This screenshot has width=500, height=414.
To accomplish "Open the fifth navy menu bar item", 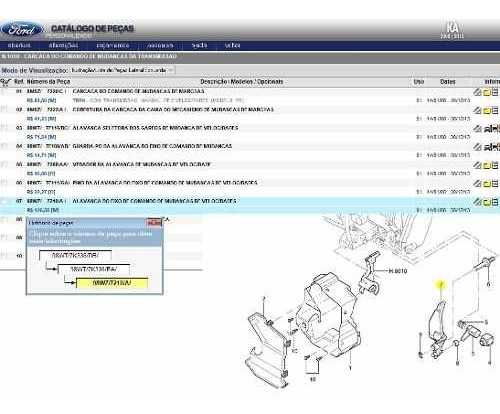I will pos(200,45).
